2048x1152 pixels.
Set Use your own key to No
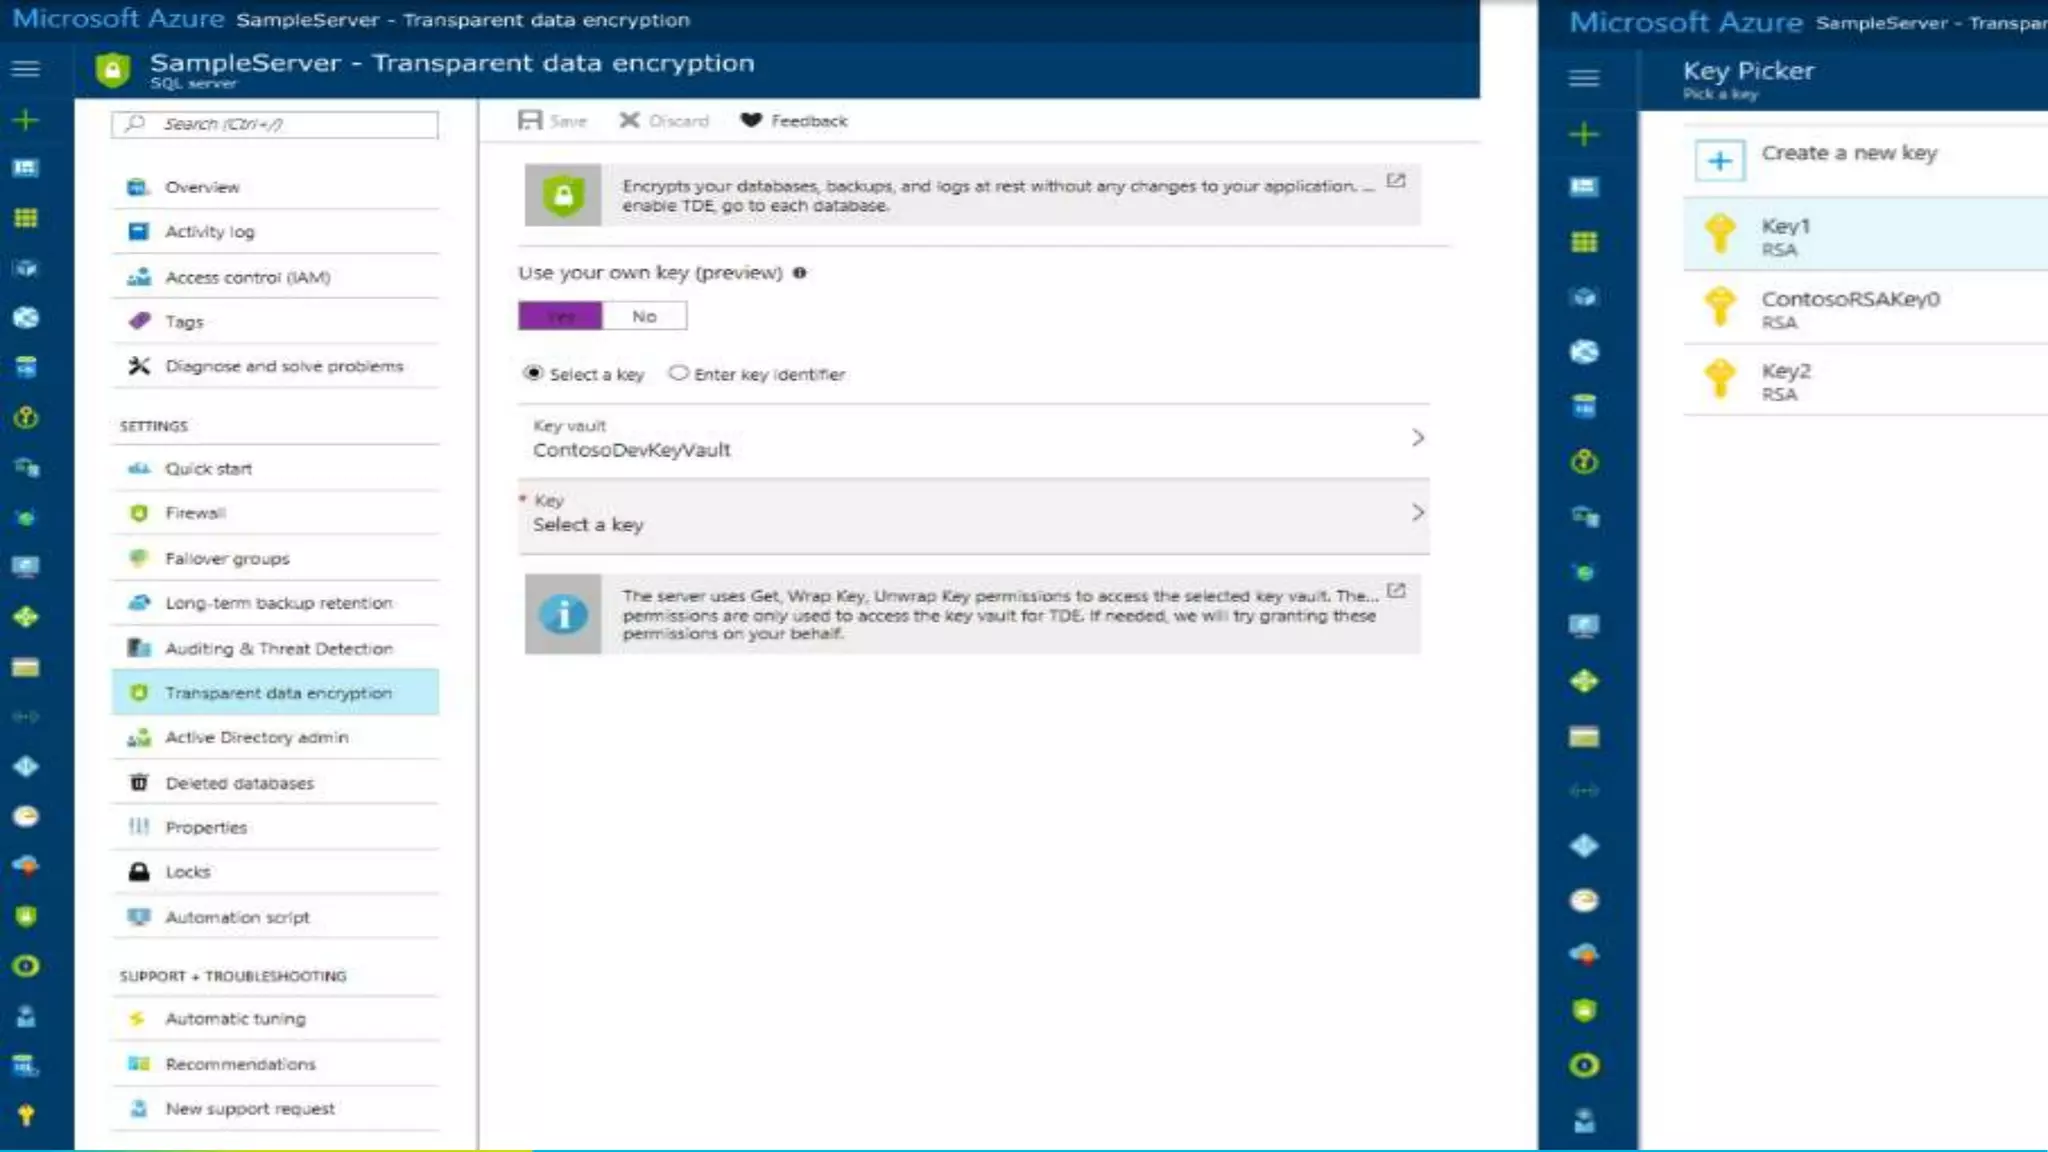[645, 316]
